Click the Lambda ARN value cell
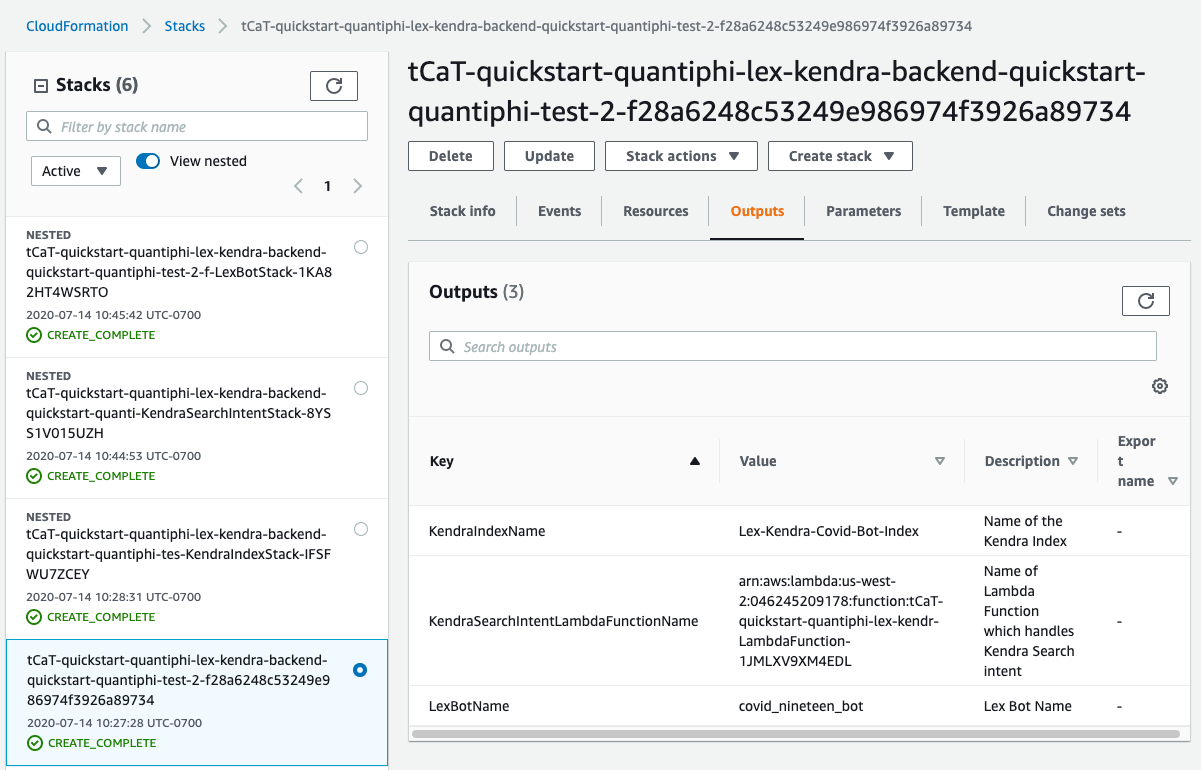The width and height of the screenshot is (1201, 770). pos(839,621)
